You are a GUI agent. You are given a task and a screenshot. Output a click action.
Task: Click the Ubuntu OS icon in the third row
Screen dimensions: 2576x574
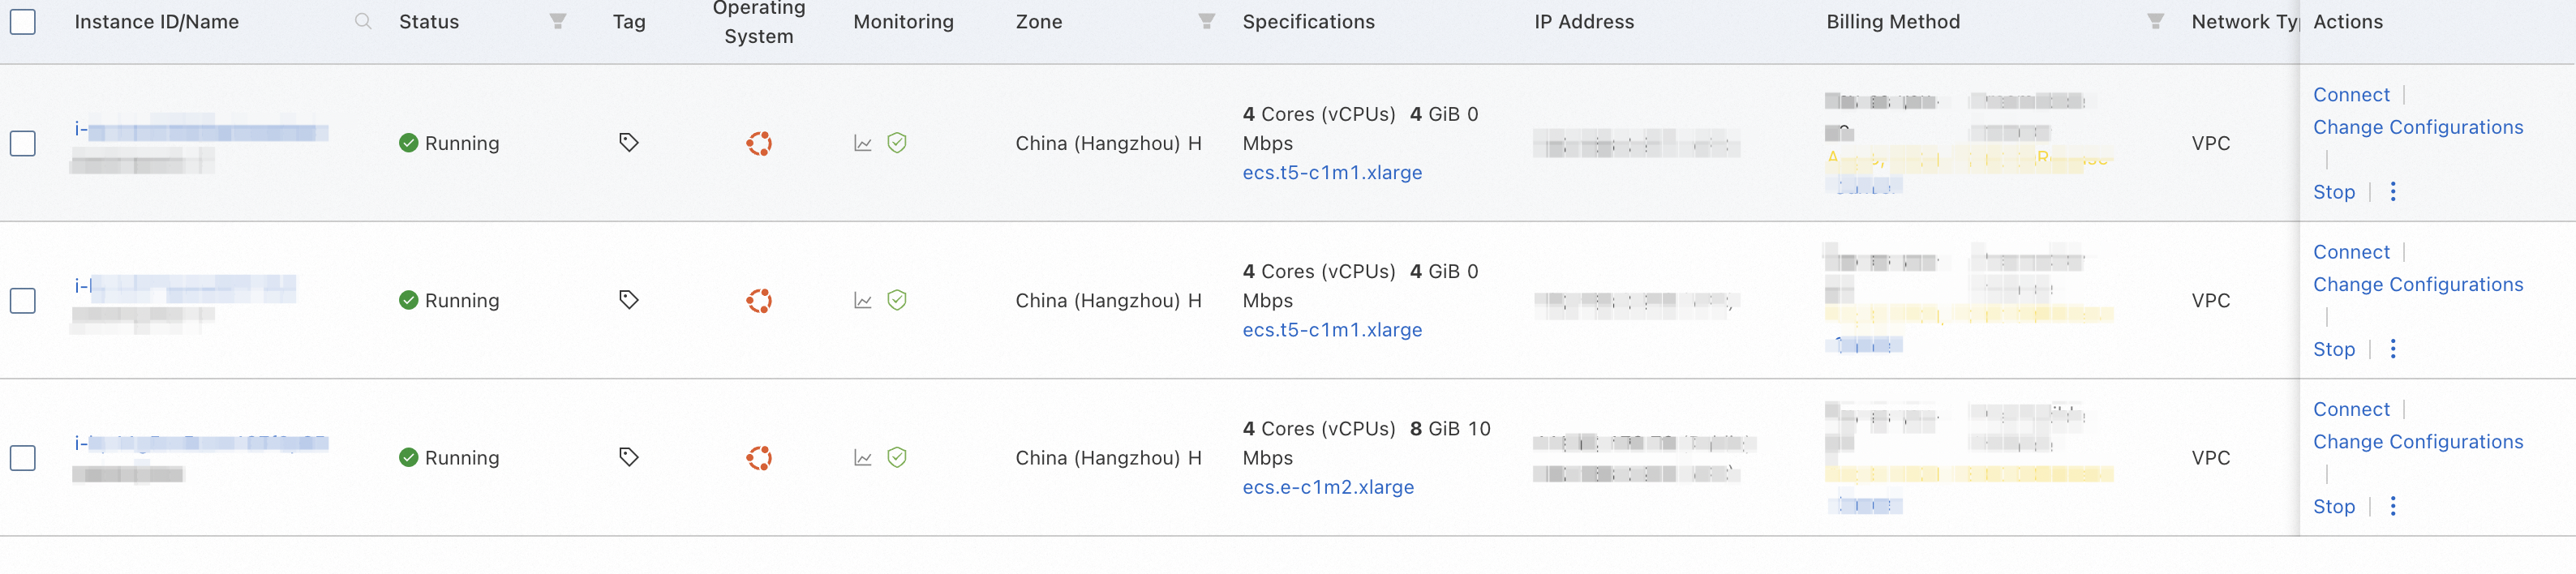[759, 458]
